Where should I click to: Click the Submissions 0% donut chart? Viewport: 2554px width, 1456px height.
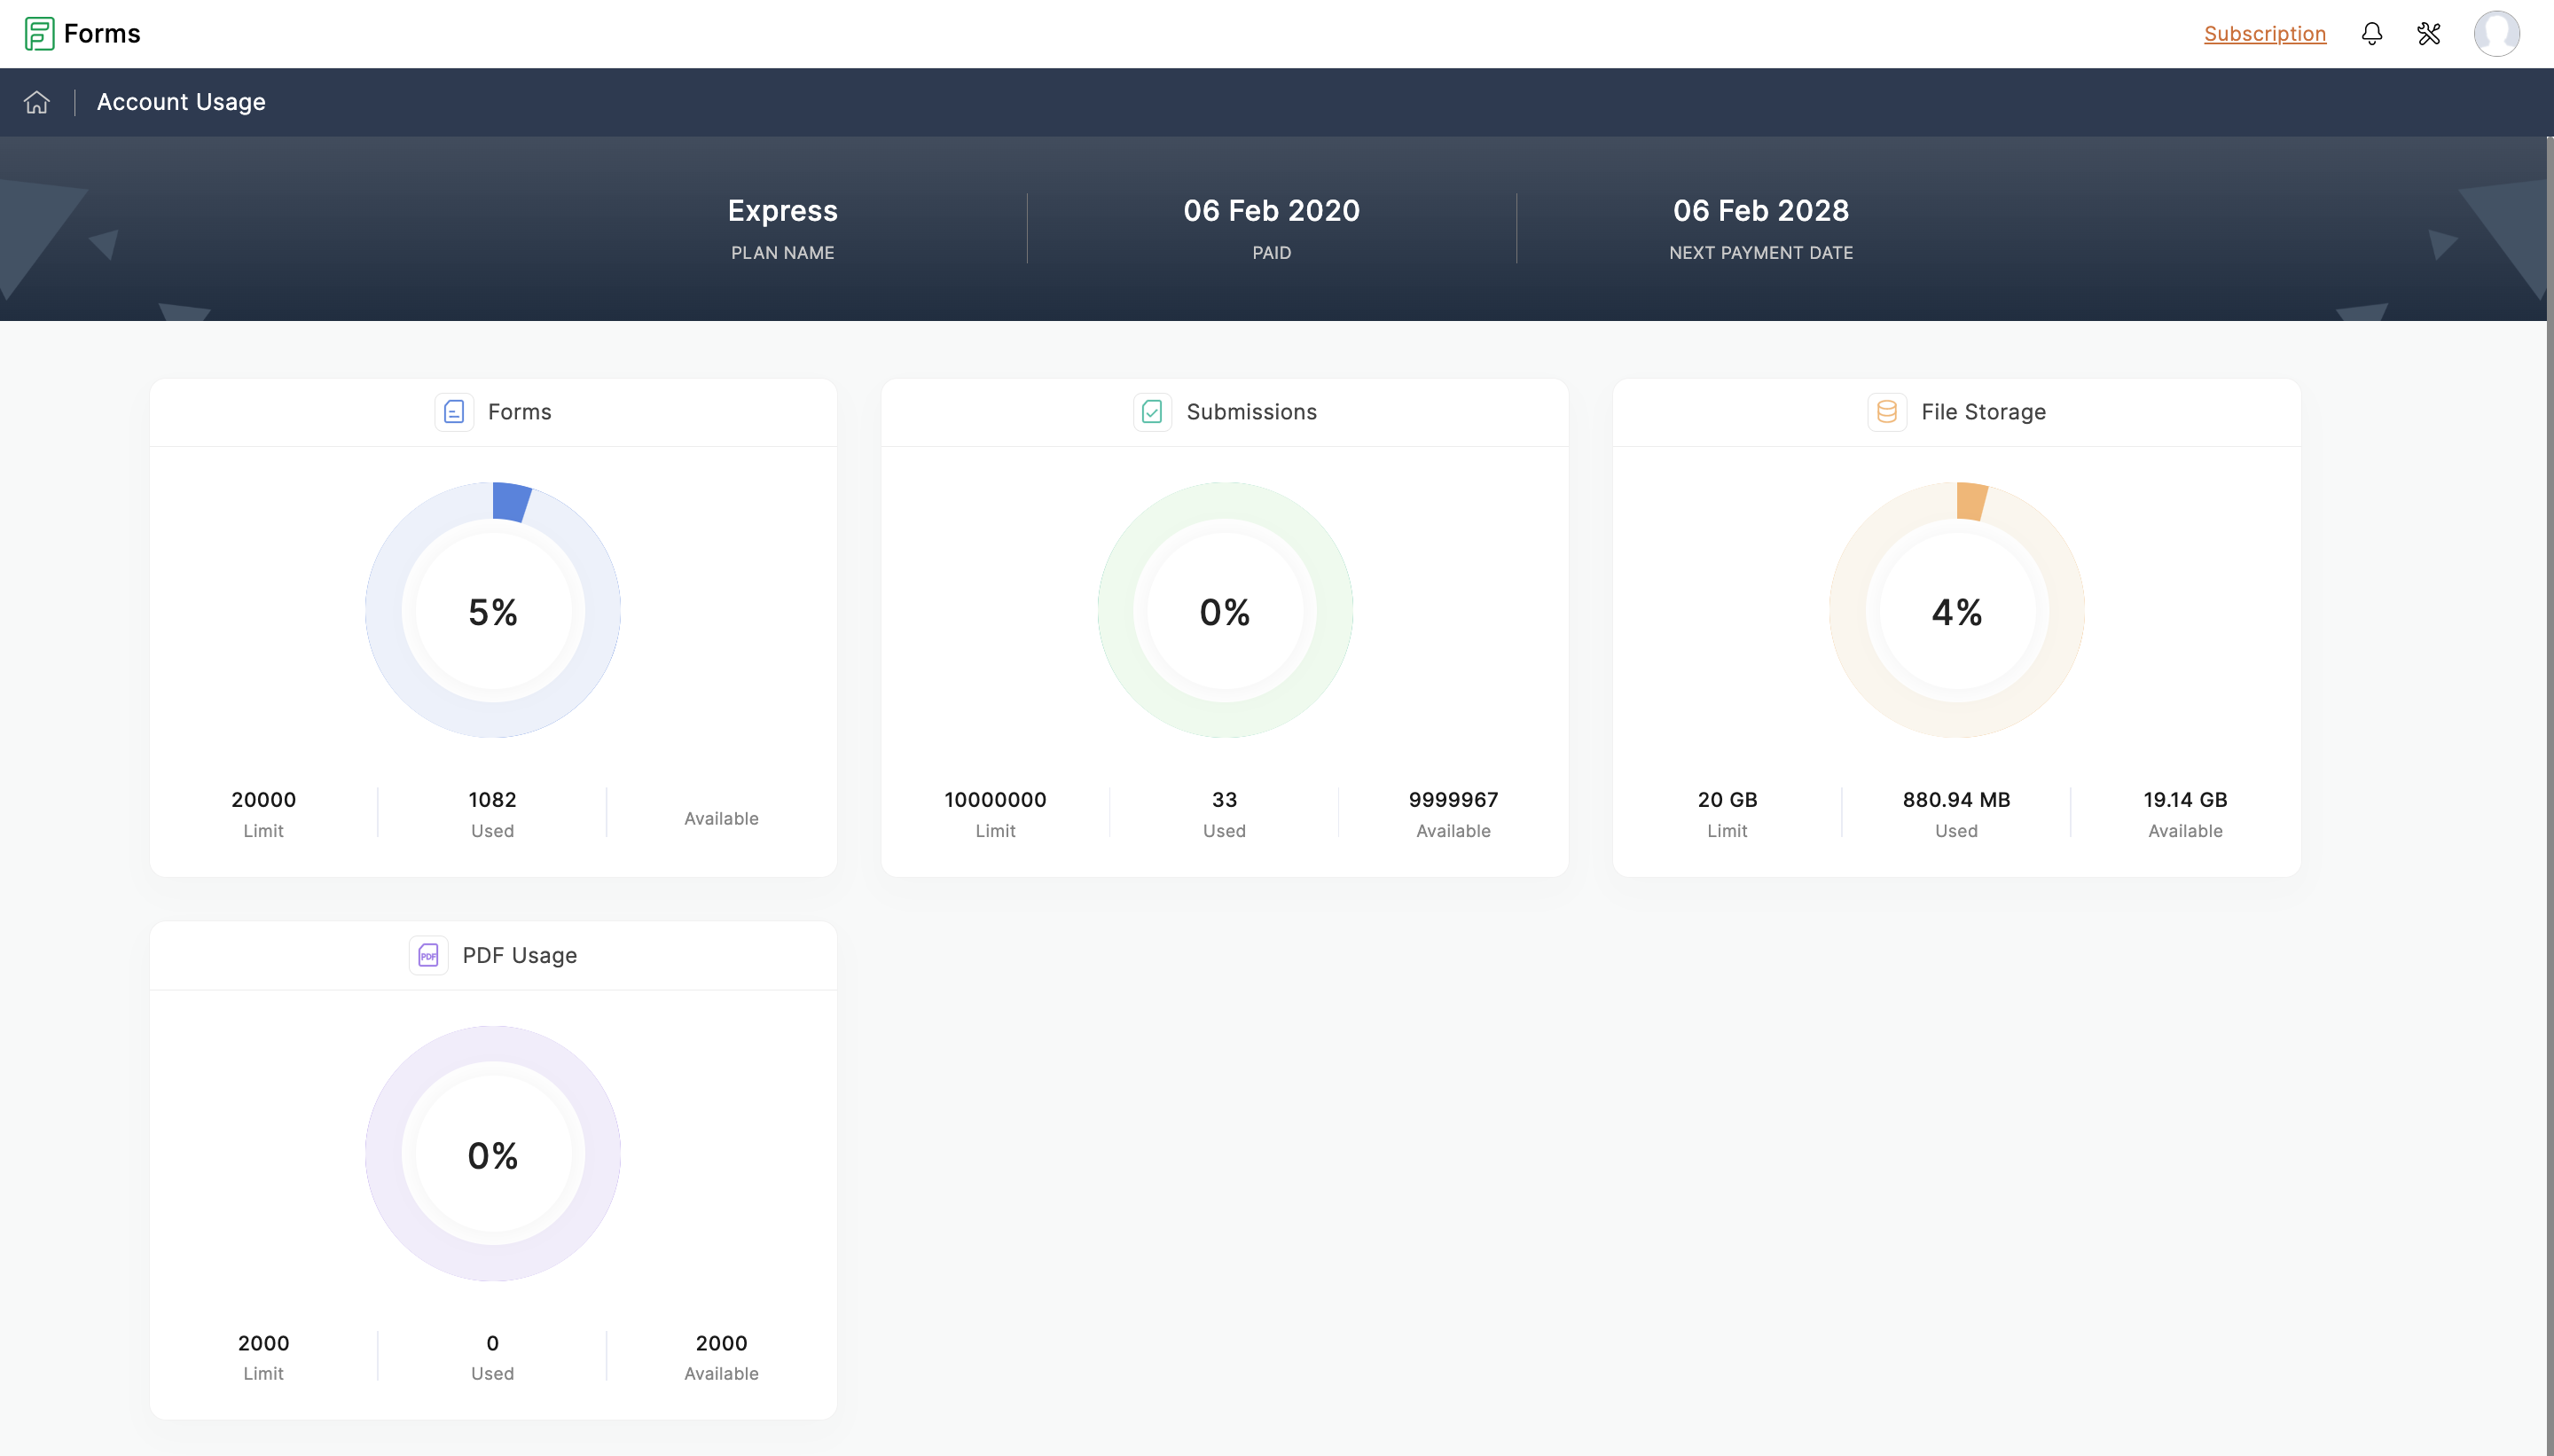pos(1225,610)
